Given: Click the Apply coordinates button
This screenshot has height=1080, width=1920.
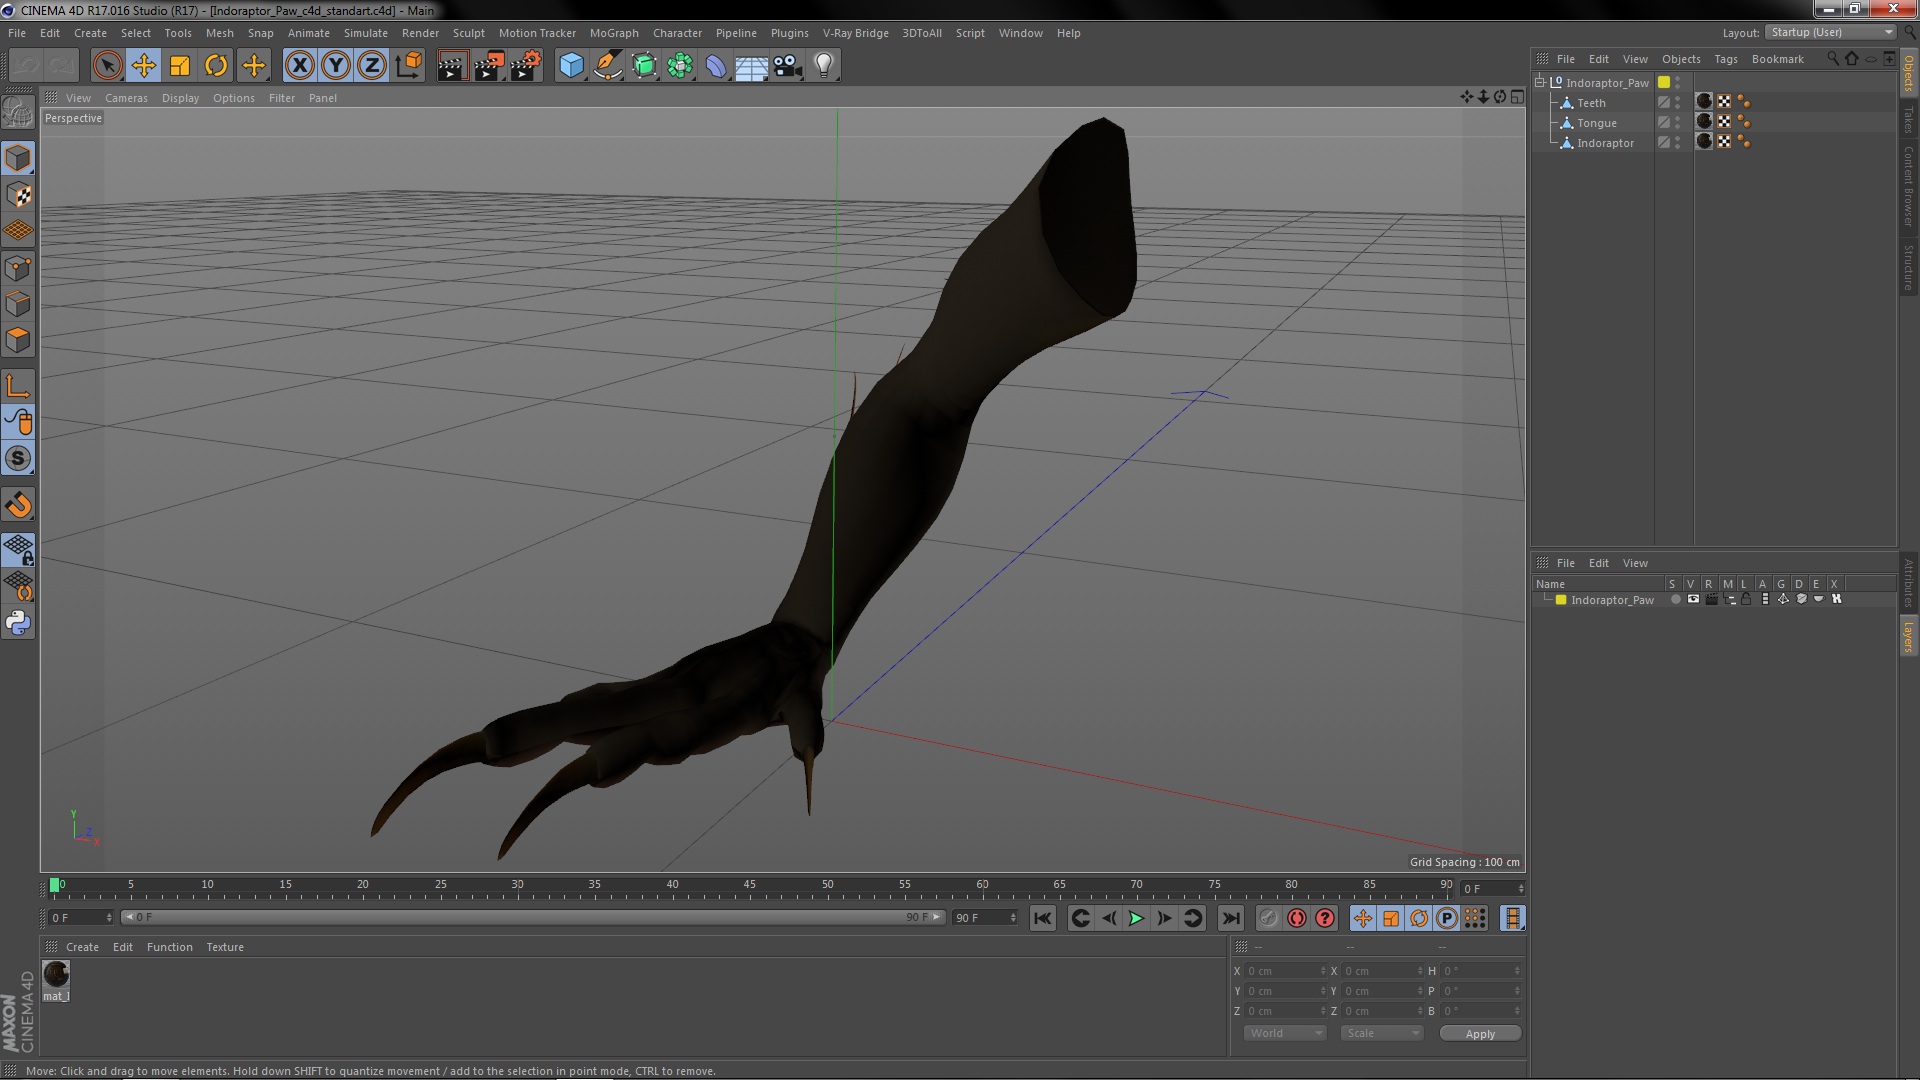Looking at the screenshot, I should click(1480, 1034).
